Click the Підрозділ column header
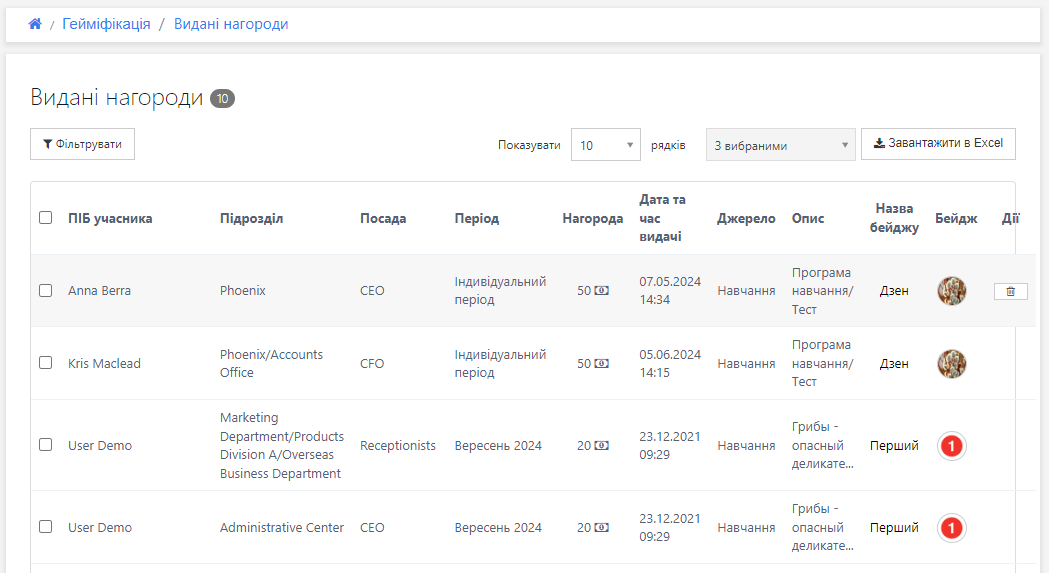Viewport: 1049px width, 573px height. (252, 218)
